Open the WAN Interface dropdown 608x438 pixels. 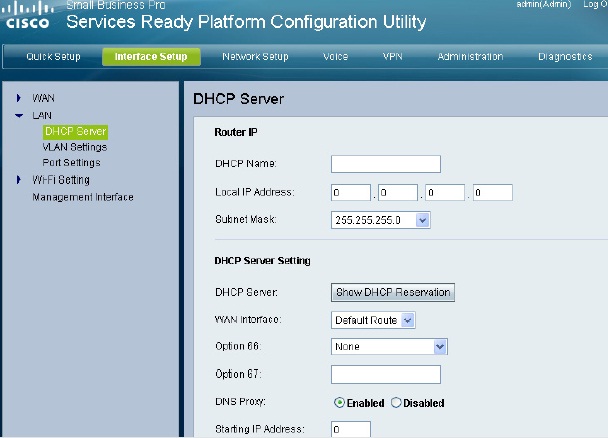[x=373, y=320]
